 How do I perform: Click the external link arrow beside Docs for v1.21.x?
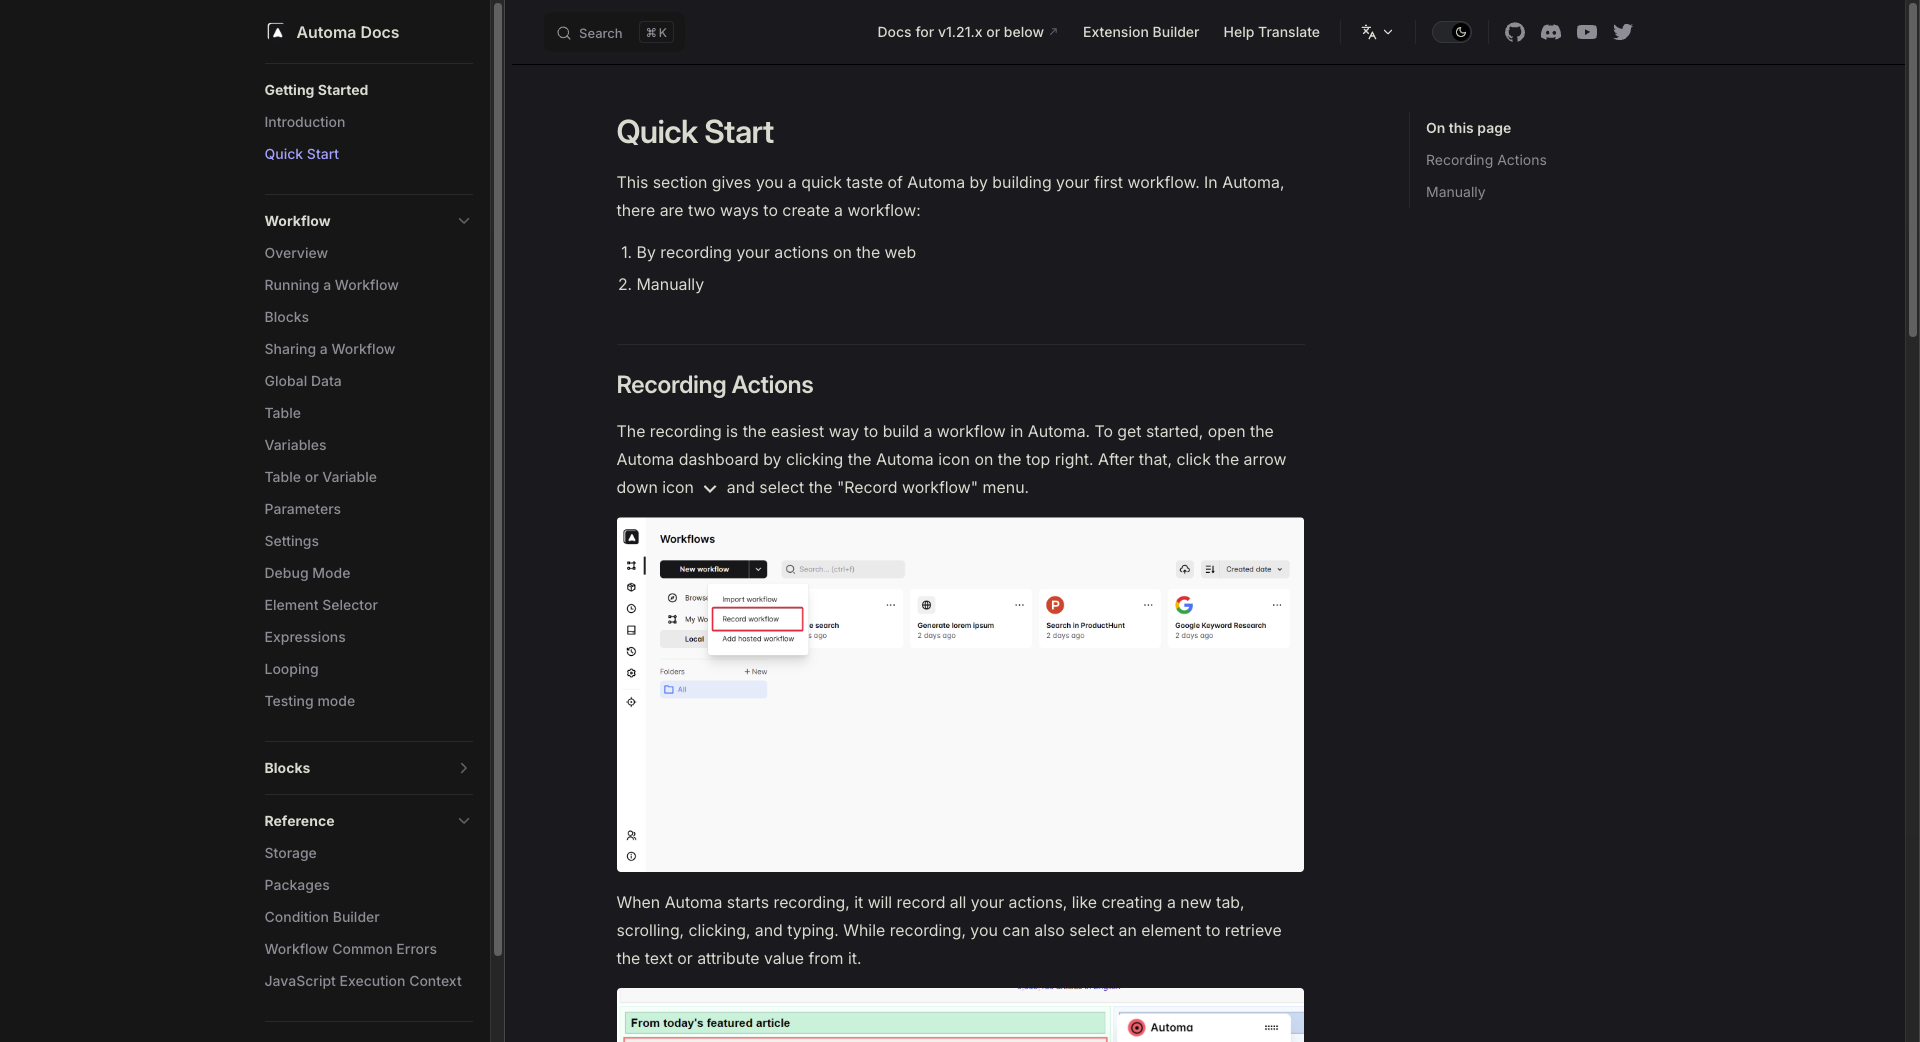(x=1053, y=32)
